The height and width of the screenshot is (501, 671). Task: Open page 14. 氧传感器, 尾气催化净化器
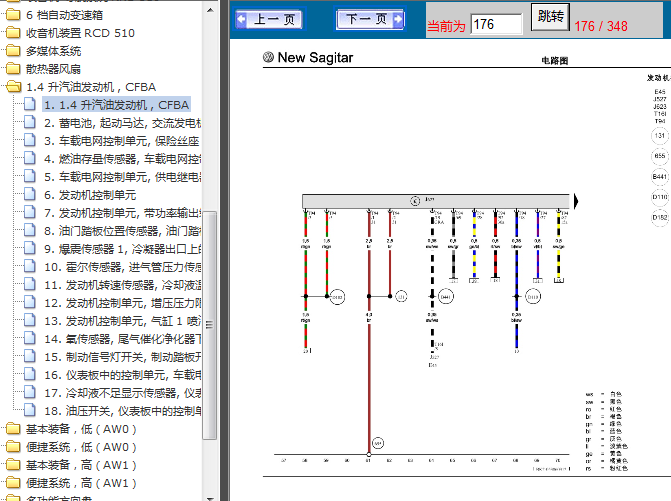122,338
